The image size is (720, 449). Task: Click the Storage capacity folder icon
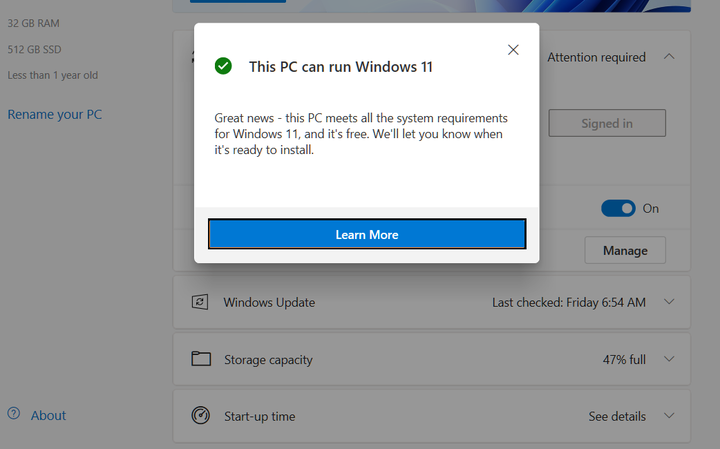pos(201,359)
